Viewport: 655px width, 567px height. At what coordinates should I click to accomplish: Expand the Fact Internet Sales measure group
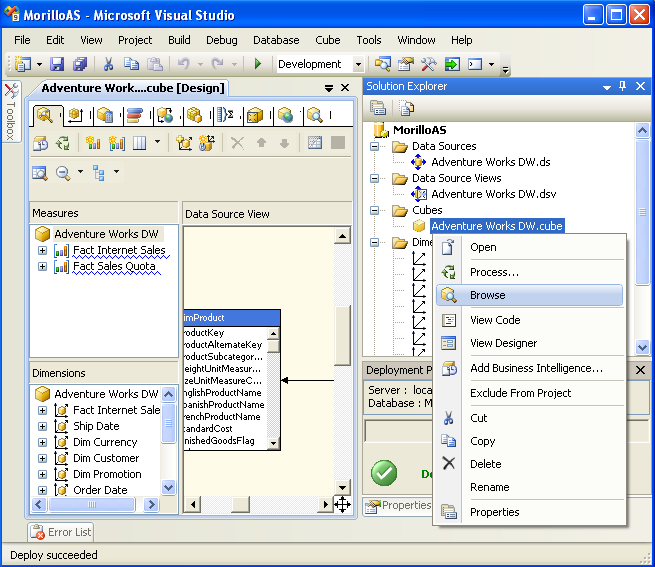(x=42, y=250)
